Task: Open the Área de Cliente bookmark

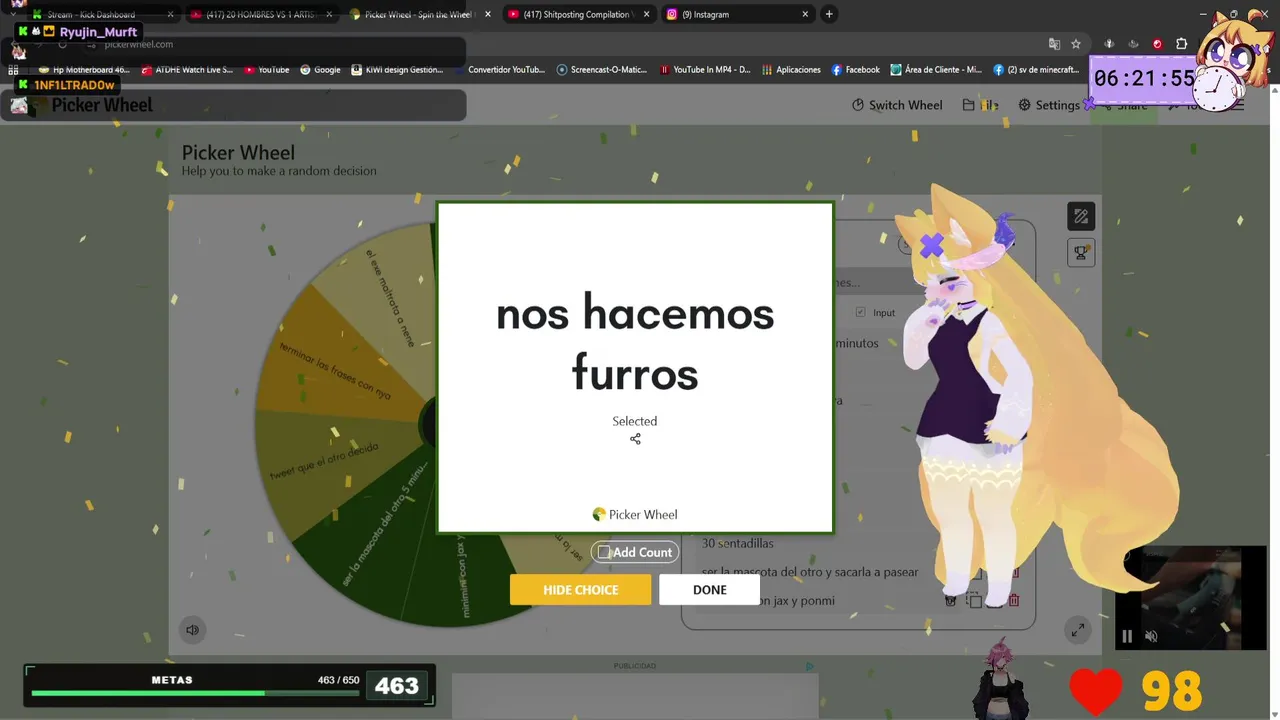Action: (x=936, y=70)
